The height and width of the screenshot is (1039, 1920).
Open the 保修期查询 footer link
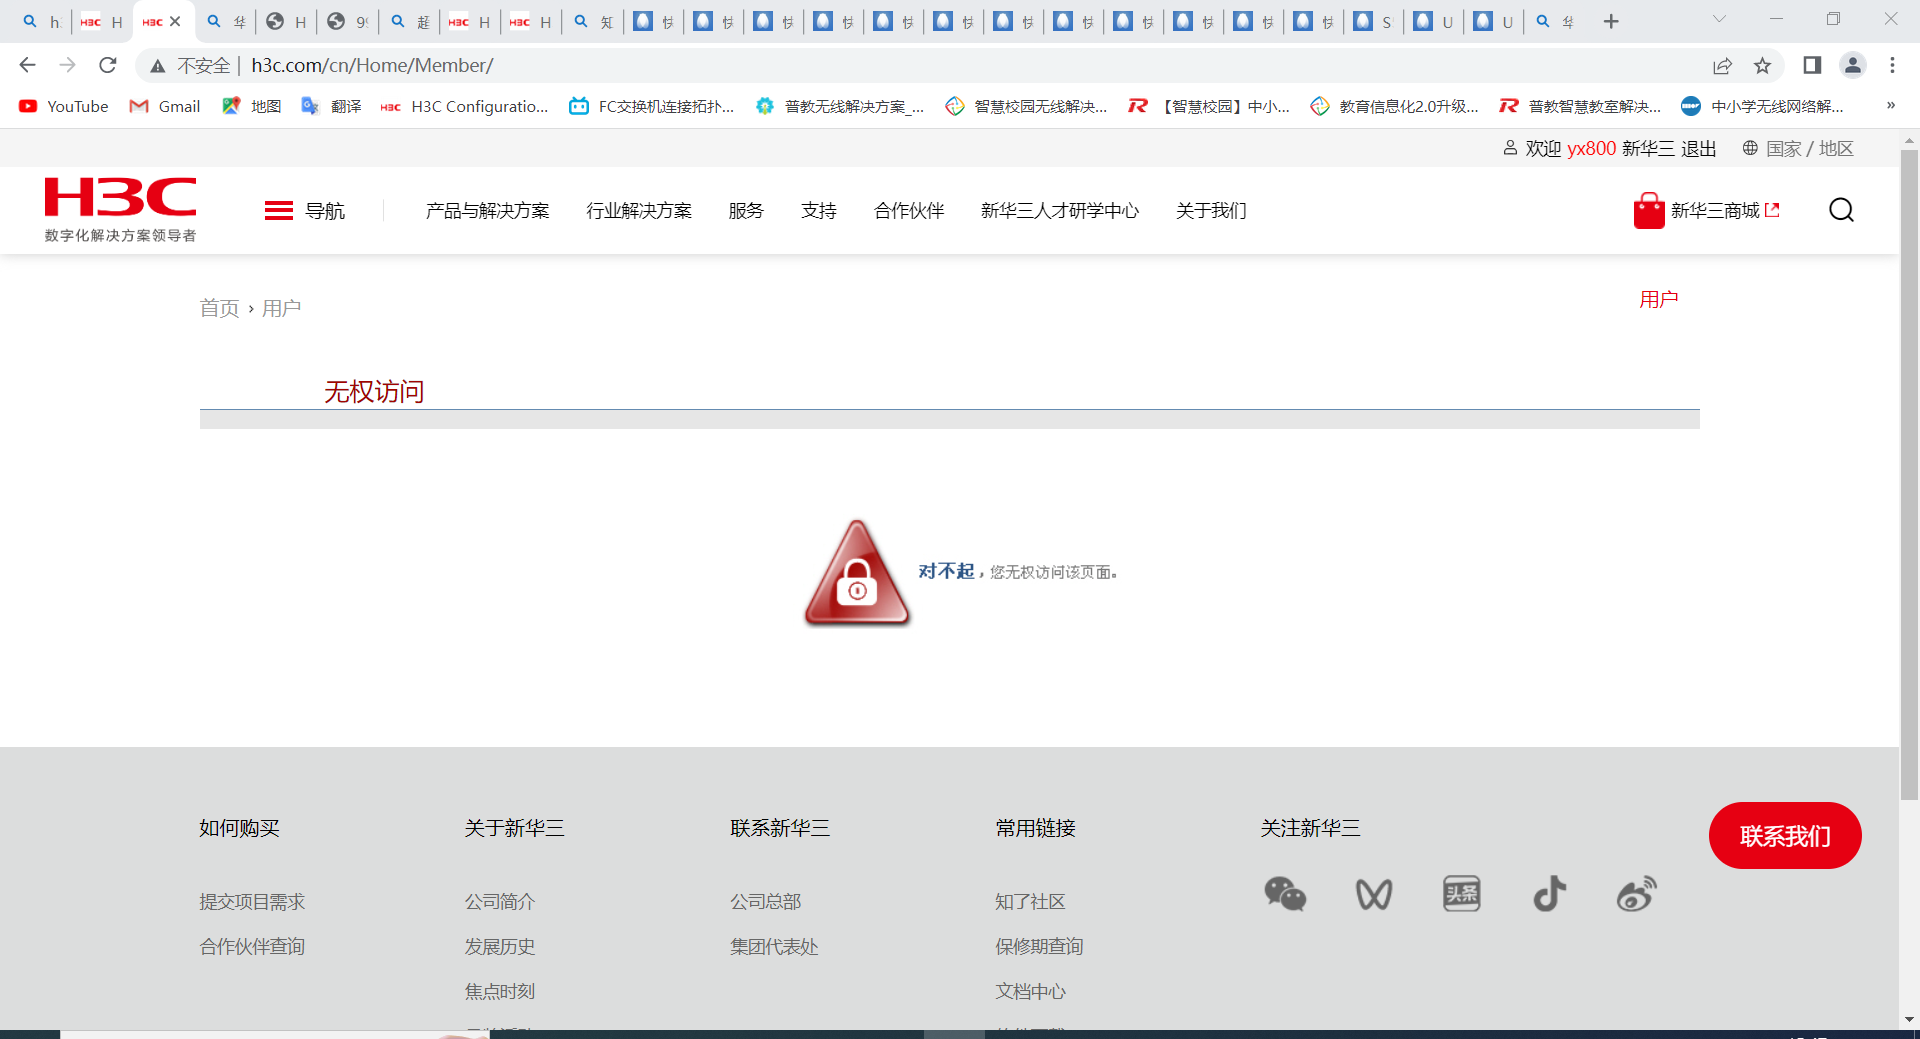click(1039, 947)
